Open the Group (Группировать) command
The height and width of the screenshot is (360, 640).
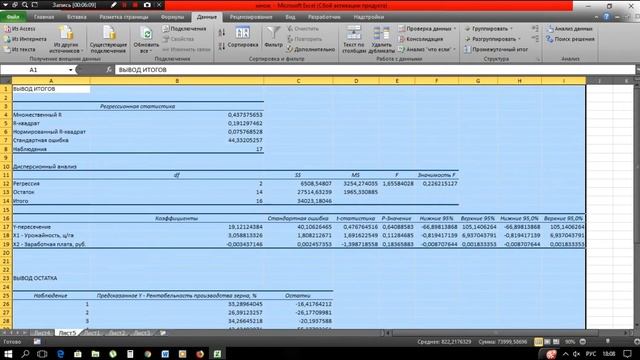[486, 29]
